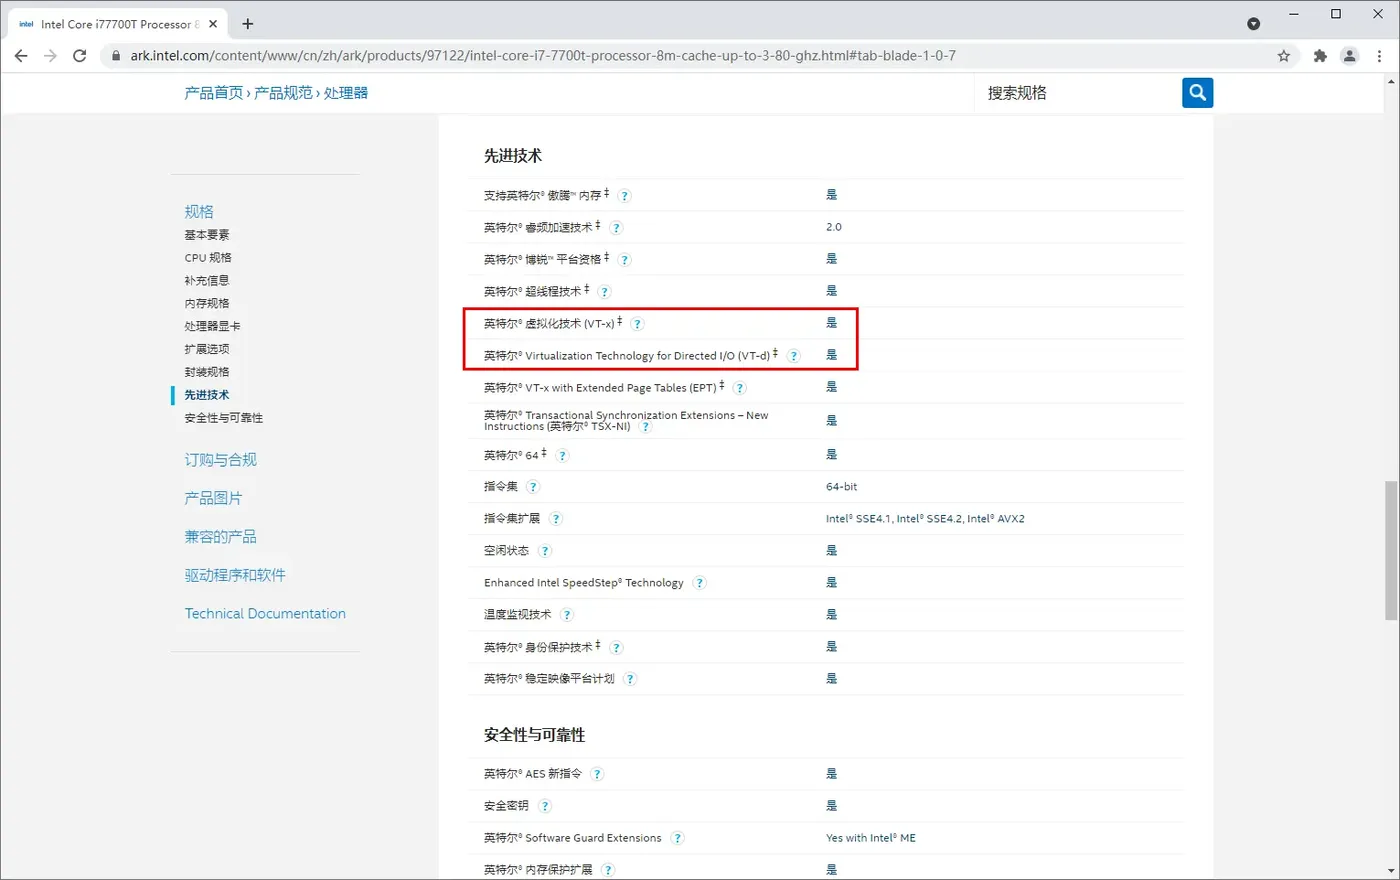Viewport: 1400px width, 880px height.
Task: Open help icon for 英特尔 64
Action: [x=562, y=456]
